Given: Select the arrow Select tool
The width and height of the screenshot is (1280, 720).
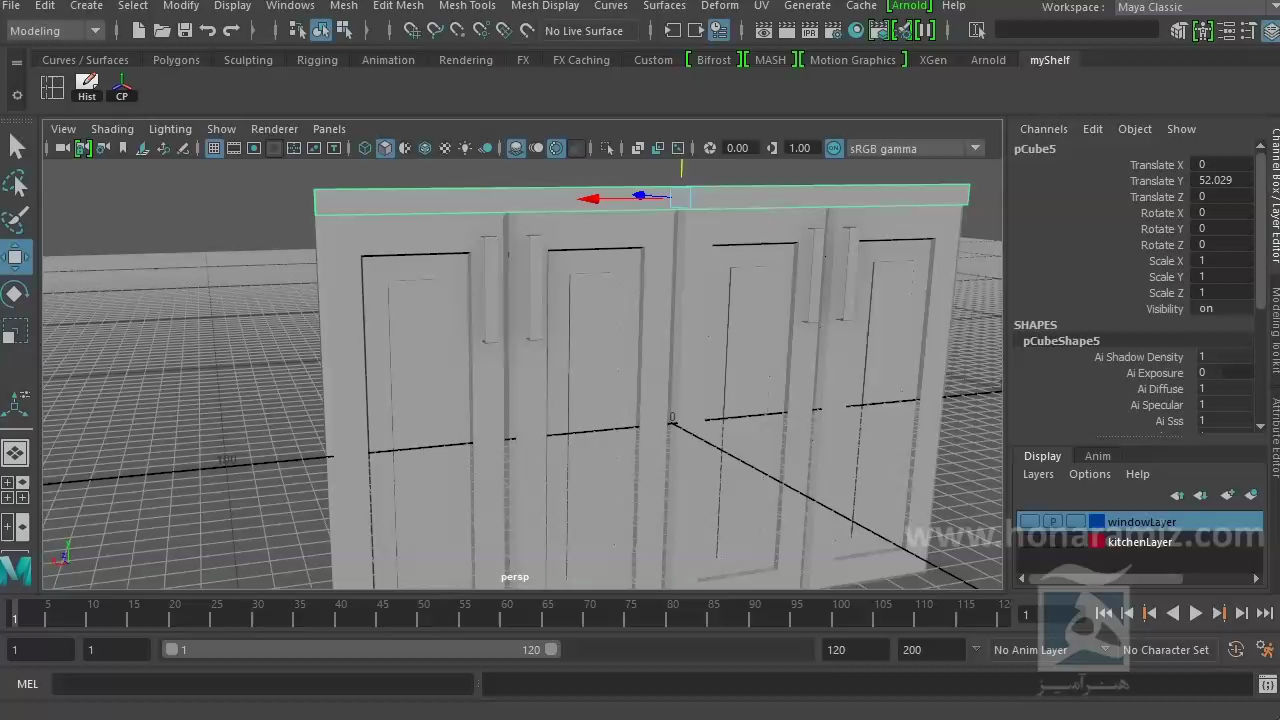Looking at the screenshot, I should (16, 147).
